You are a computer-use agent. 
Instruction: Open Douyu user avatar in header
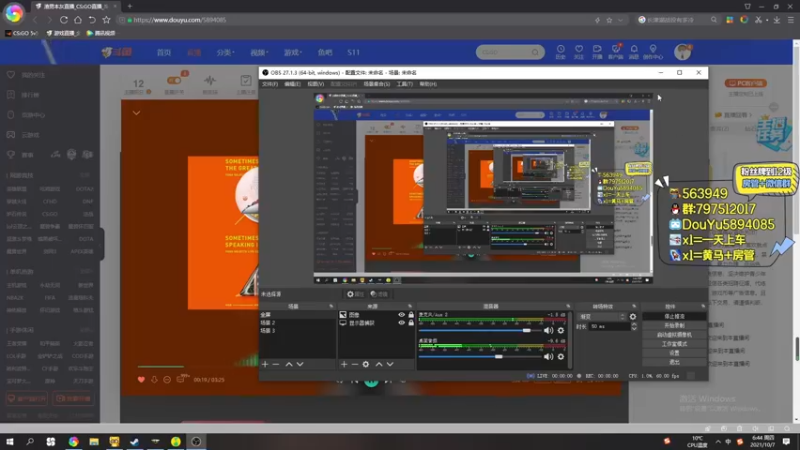tap(683, 52)
